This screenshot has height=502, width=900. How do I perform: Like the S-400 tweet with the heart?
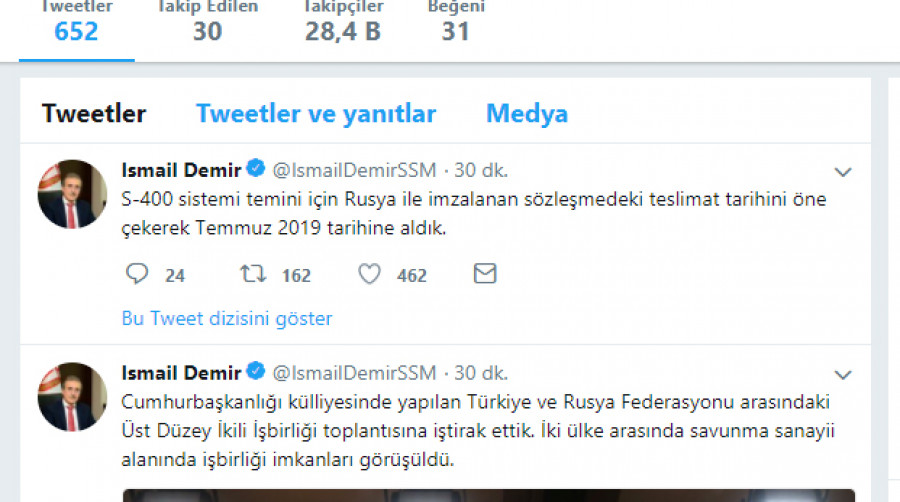(369, 274)
